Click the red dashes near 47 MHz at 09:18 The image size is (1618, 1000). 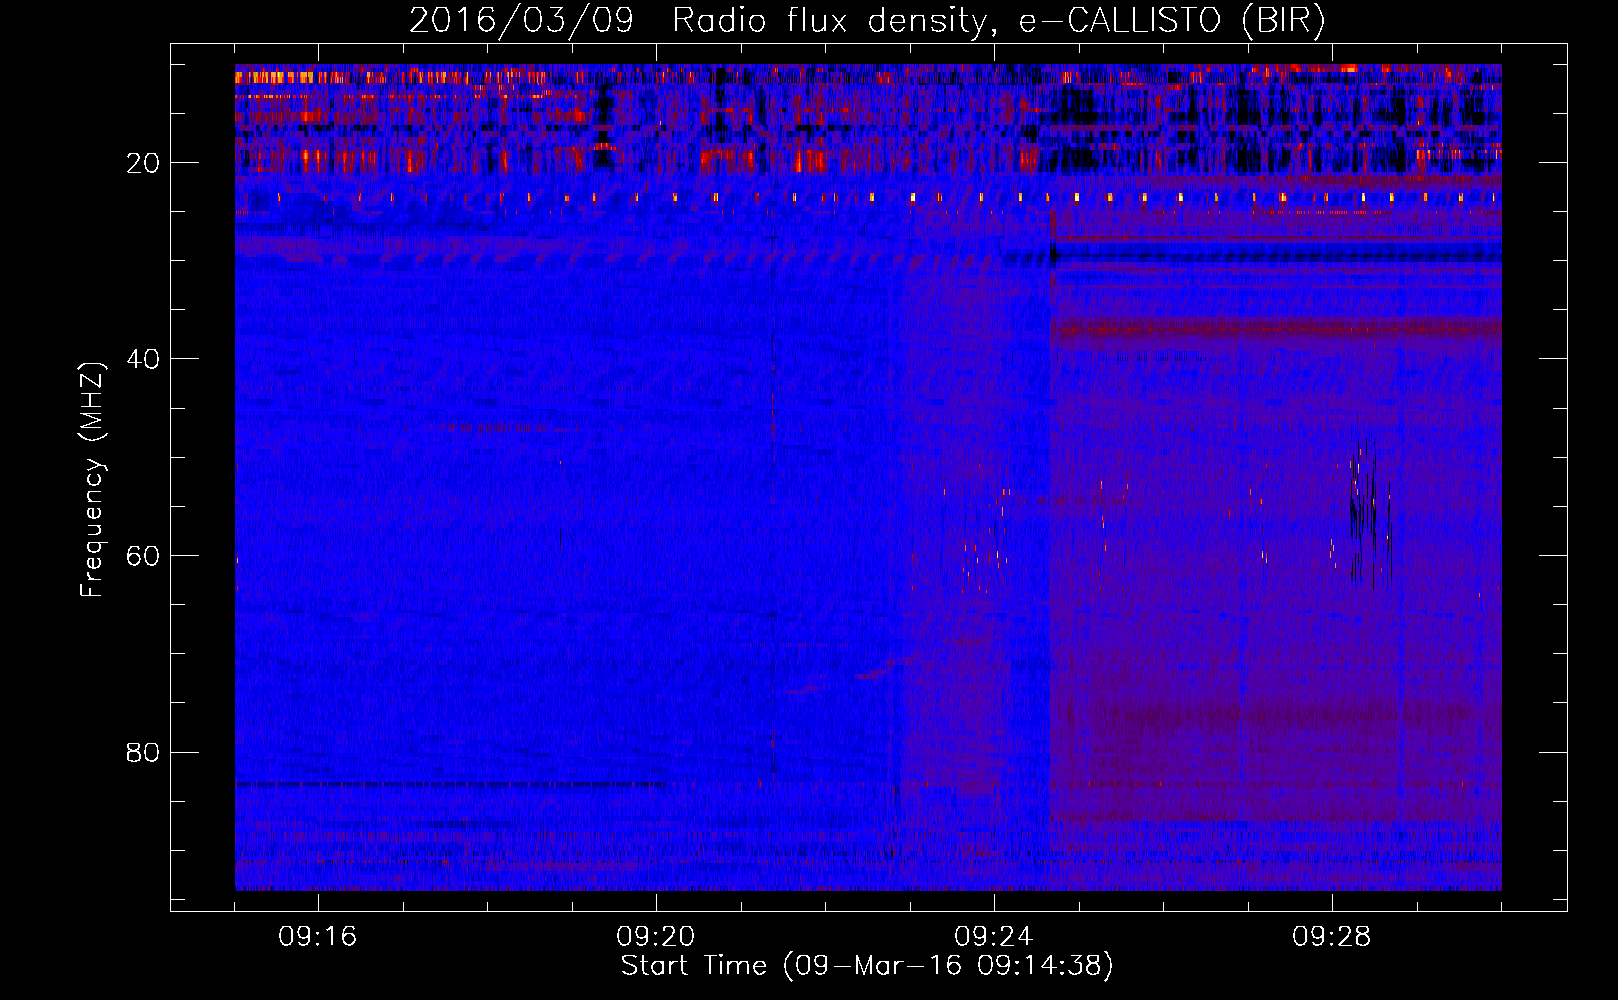click(492, 428)
